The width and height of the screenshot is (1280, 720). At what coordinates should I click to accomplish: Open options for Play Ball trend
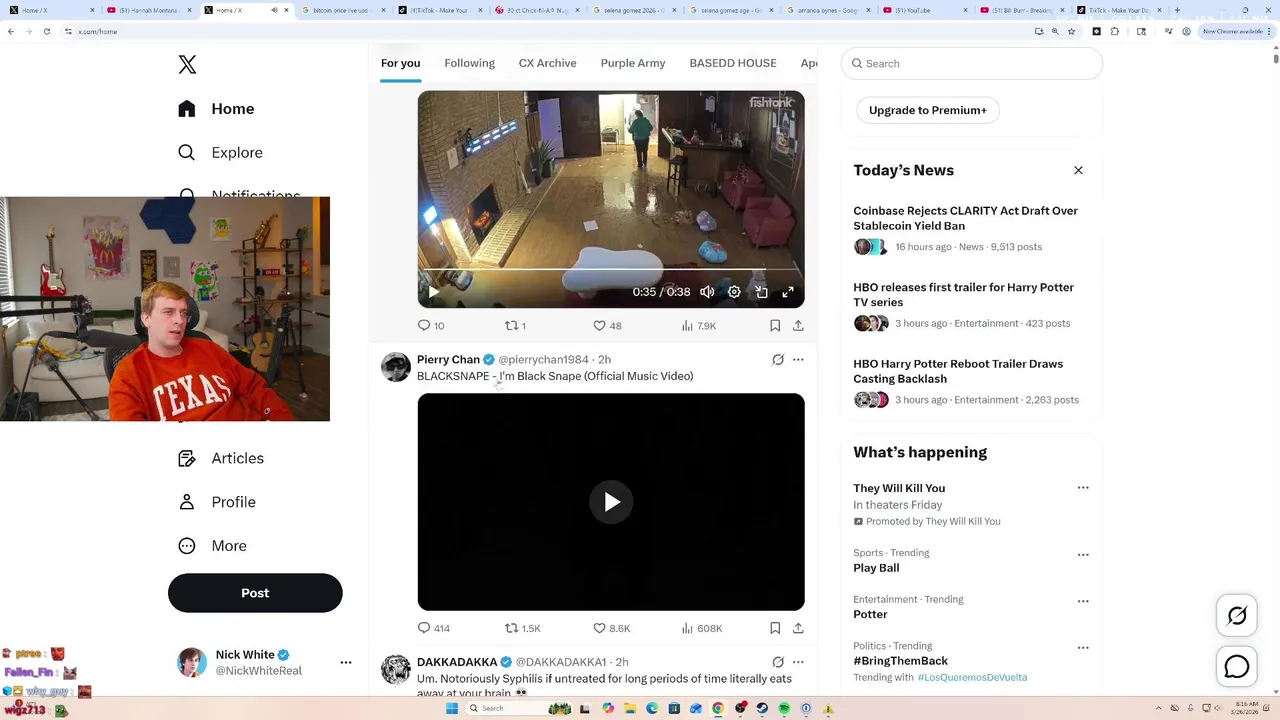1083,554
